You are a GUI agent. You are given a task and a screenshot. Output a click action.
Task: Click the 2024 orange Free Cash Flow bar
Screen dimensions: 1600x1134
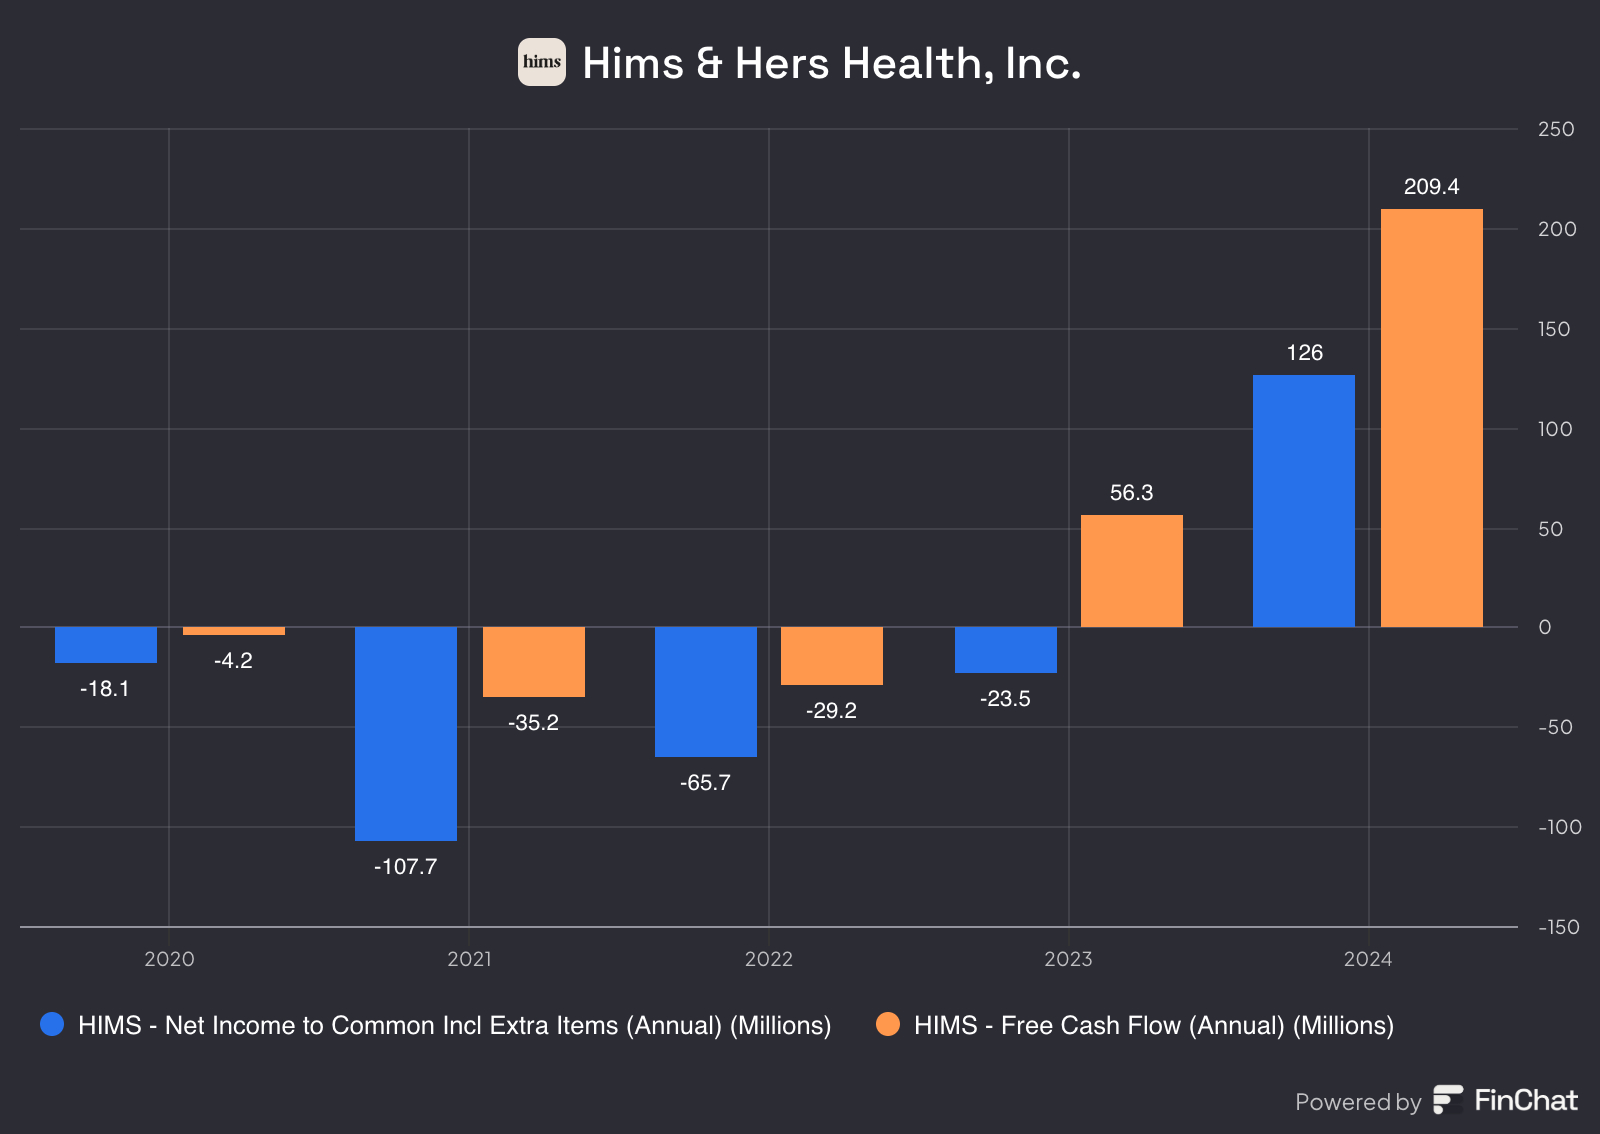[1432, 418]
